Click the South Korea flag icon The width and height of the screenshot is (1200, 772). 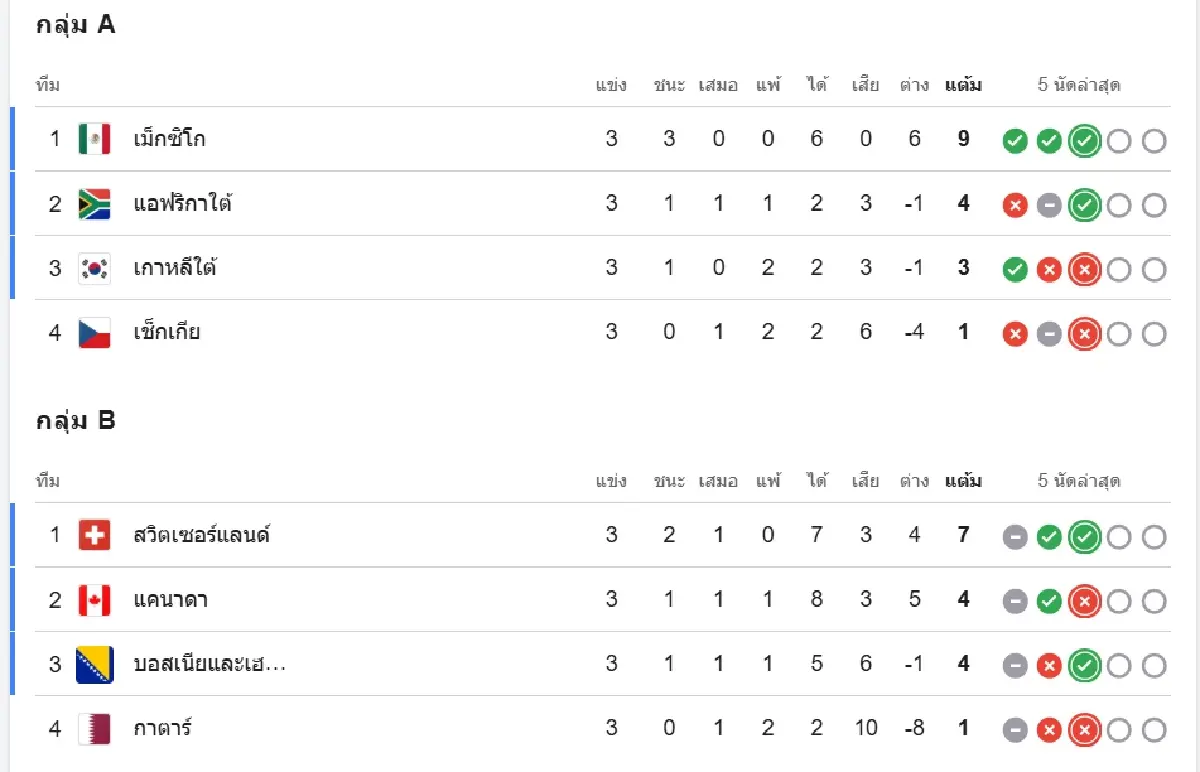point(94,268)
